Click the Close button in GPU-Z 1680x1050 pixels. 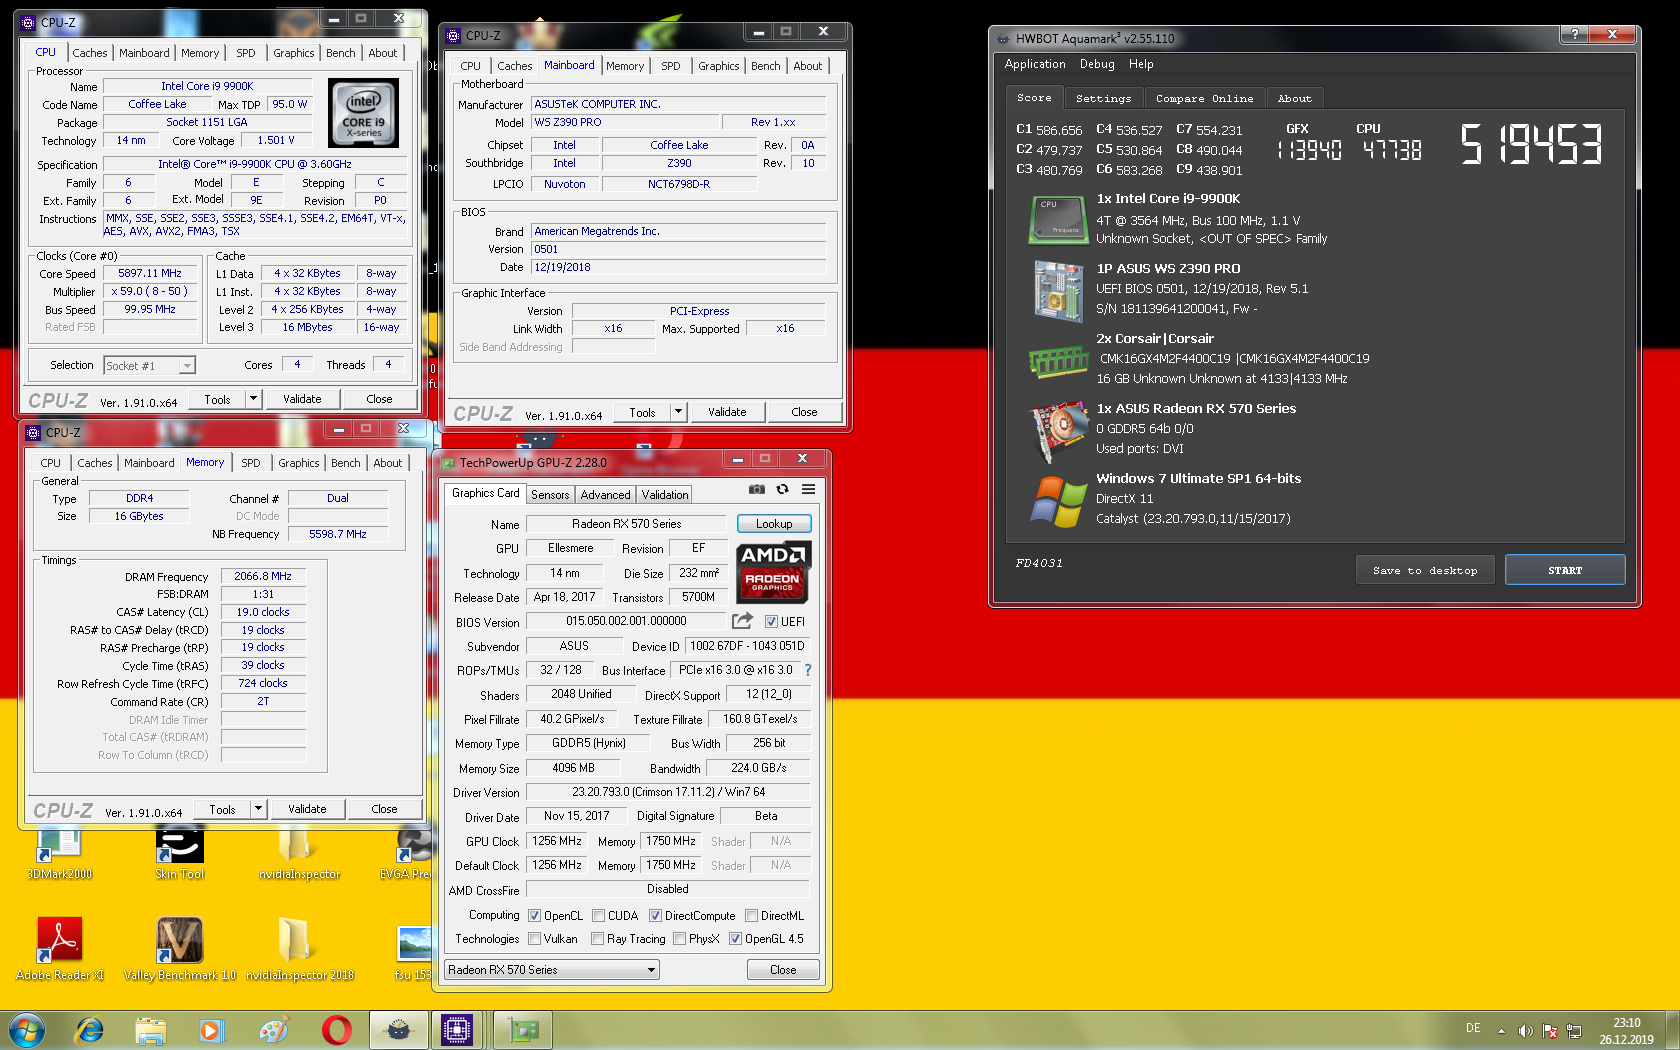(x=783, y=969)
